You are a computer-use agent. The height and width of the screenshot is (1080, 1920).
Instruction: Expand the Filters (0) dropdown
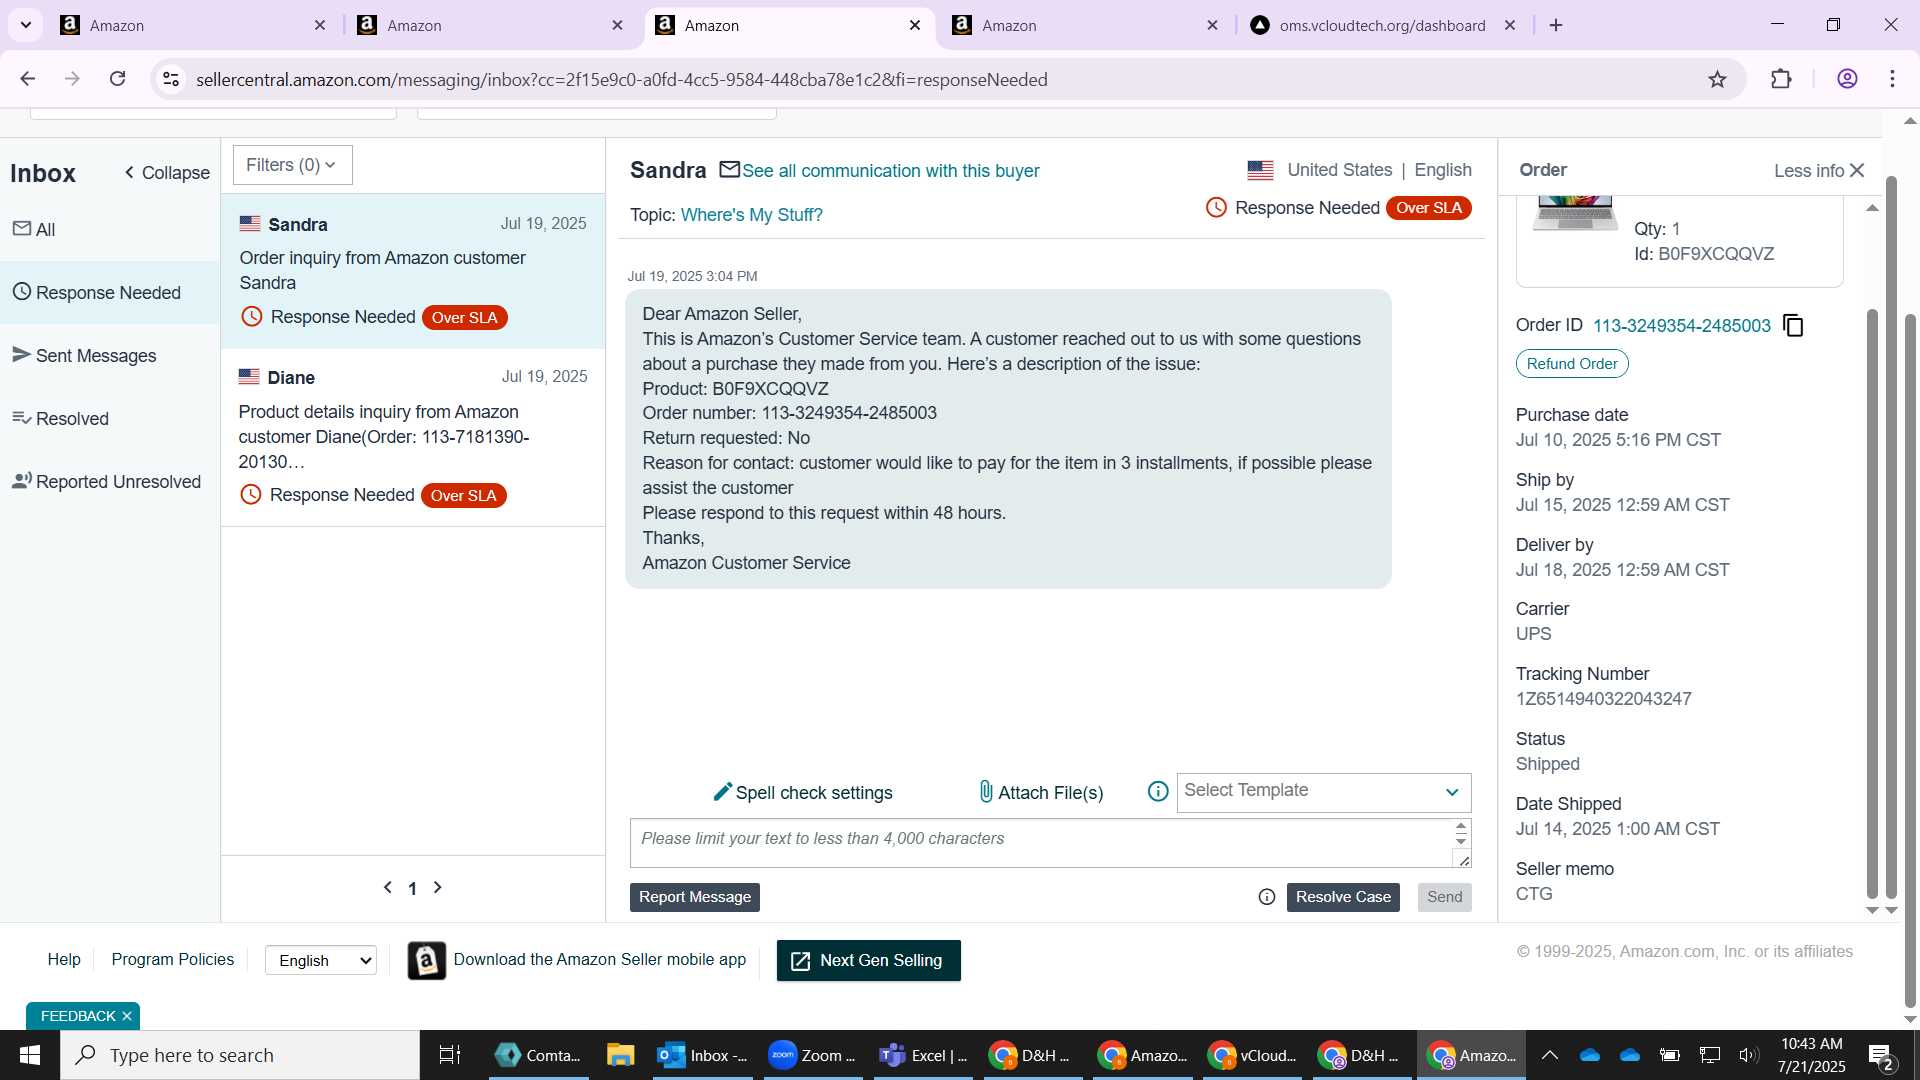292,165
